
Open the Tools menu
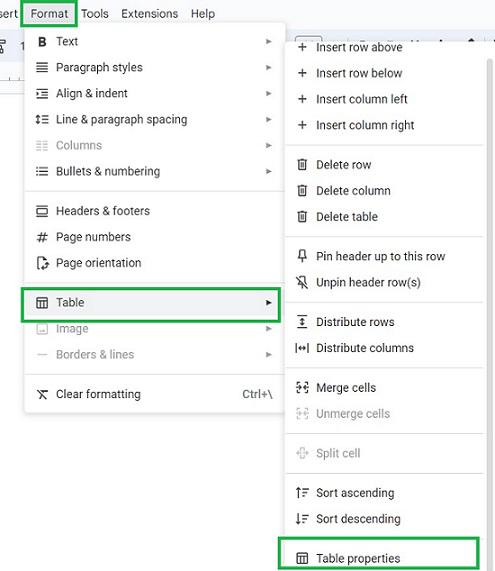pos(95,14)
